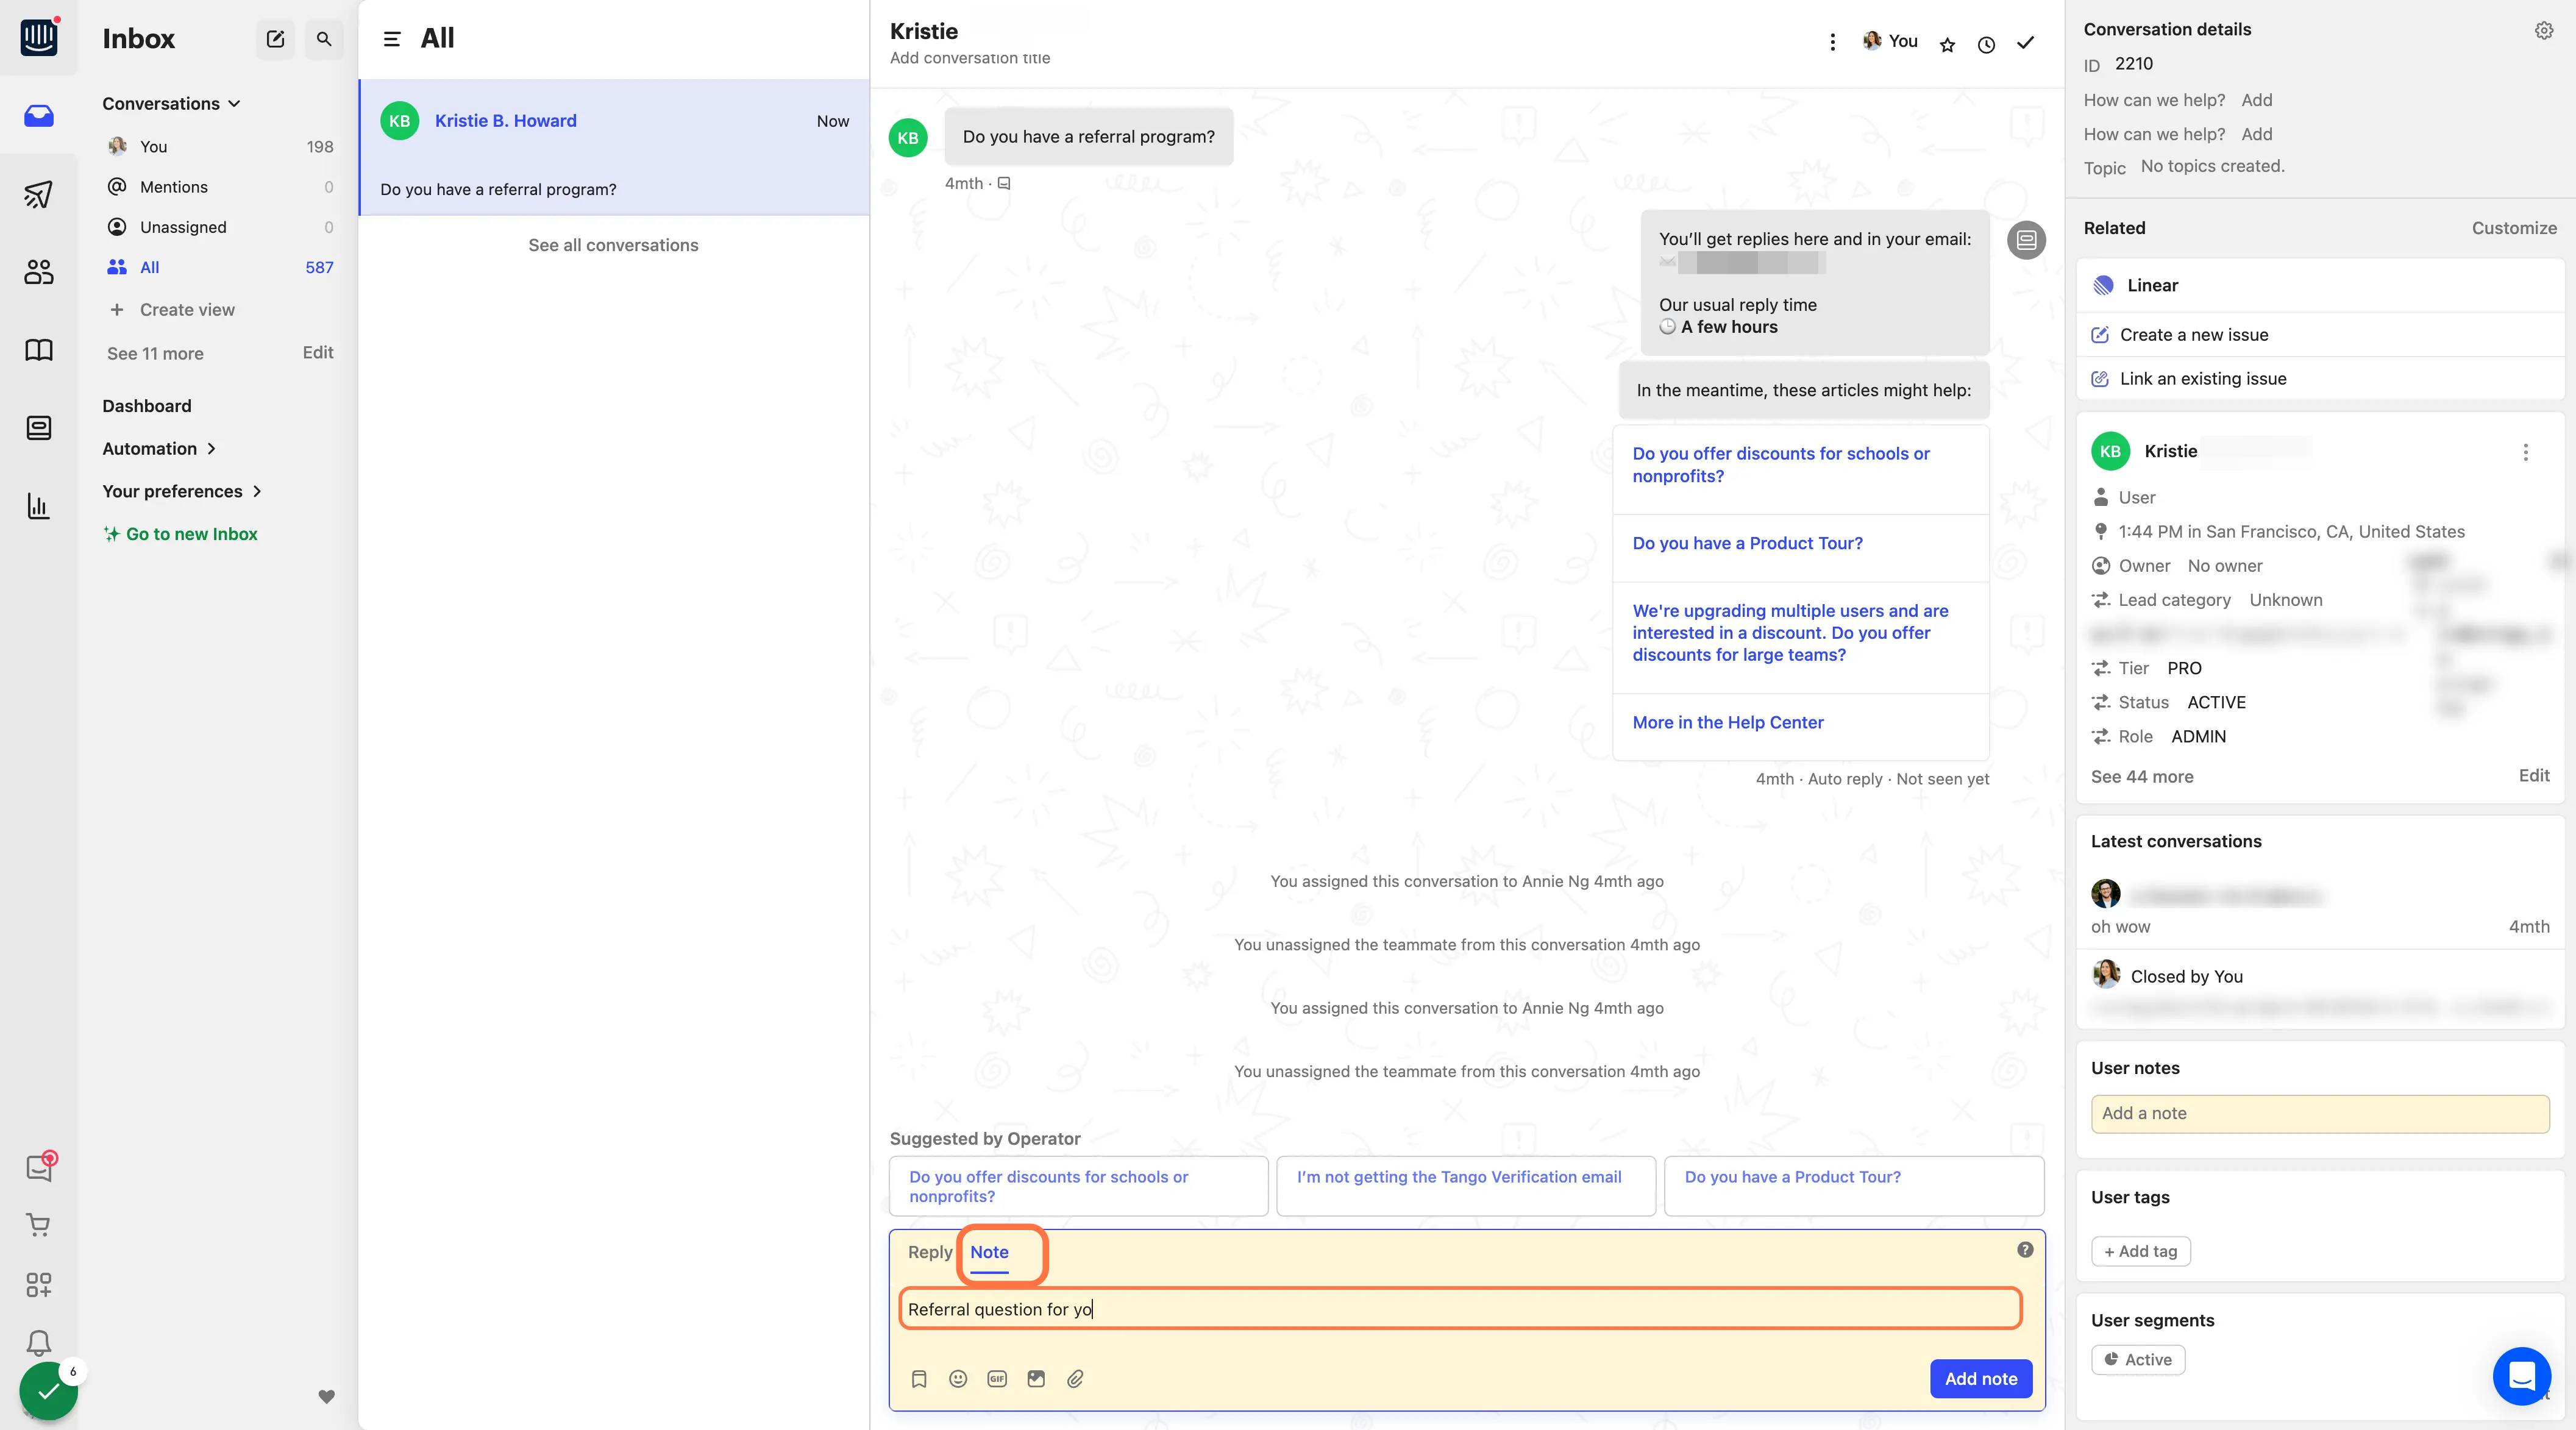Open the Intercom messenger launcher bubble

(2521, 1376)
